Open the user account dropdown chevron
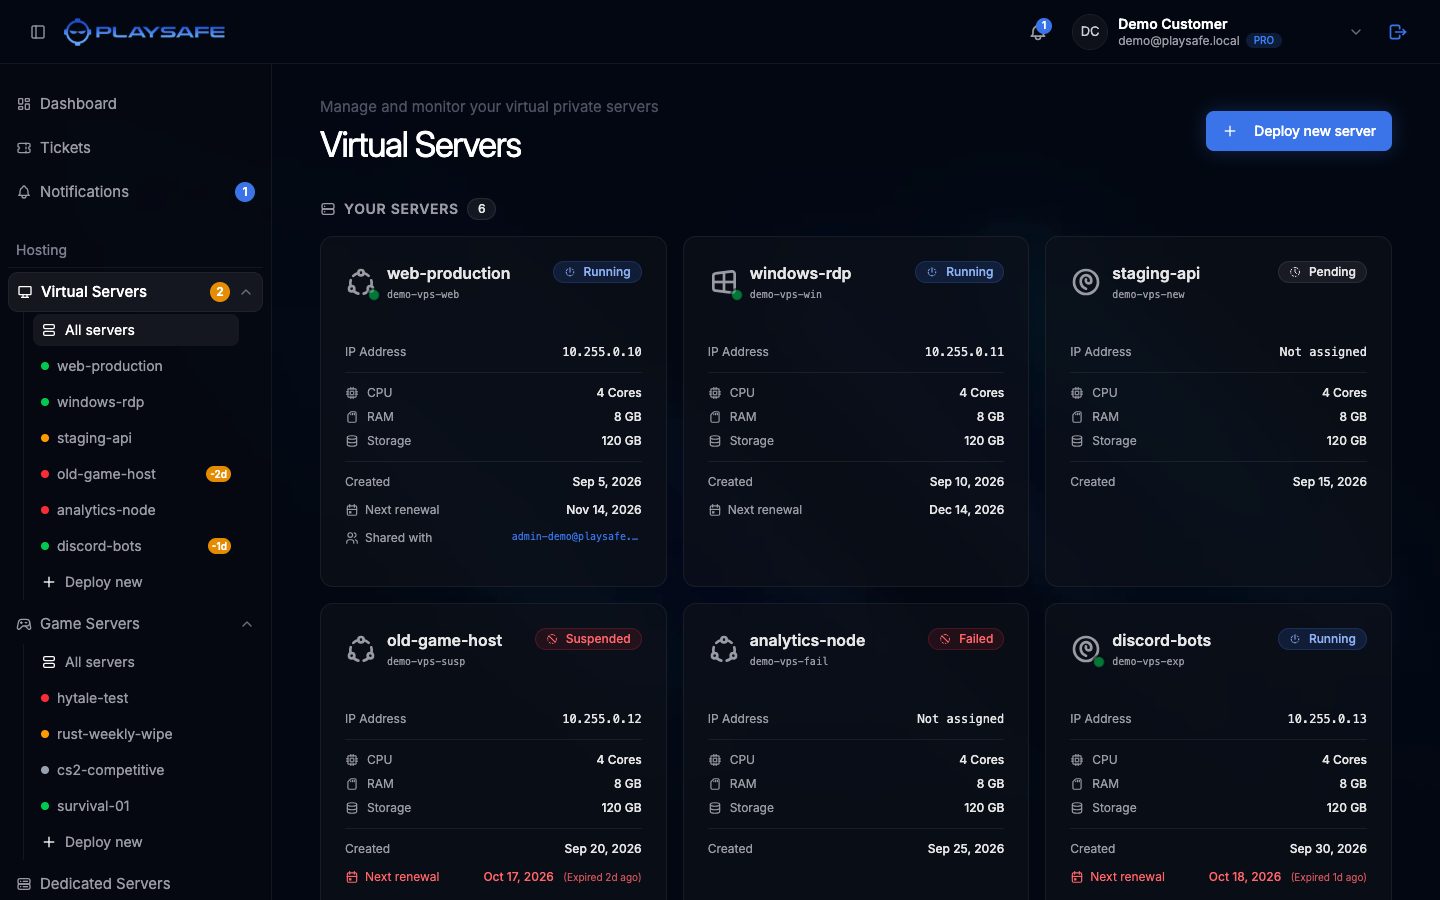1440x900 pixels. tap(1356, 32)
